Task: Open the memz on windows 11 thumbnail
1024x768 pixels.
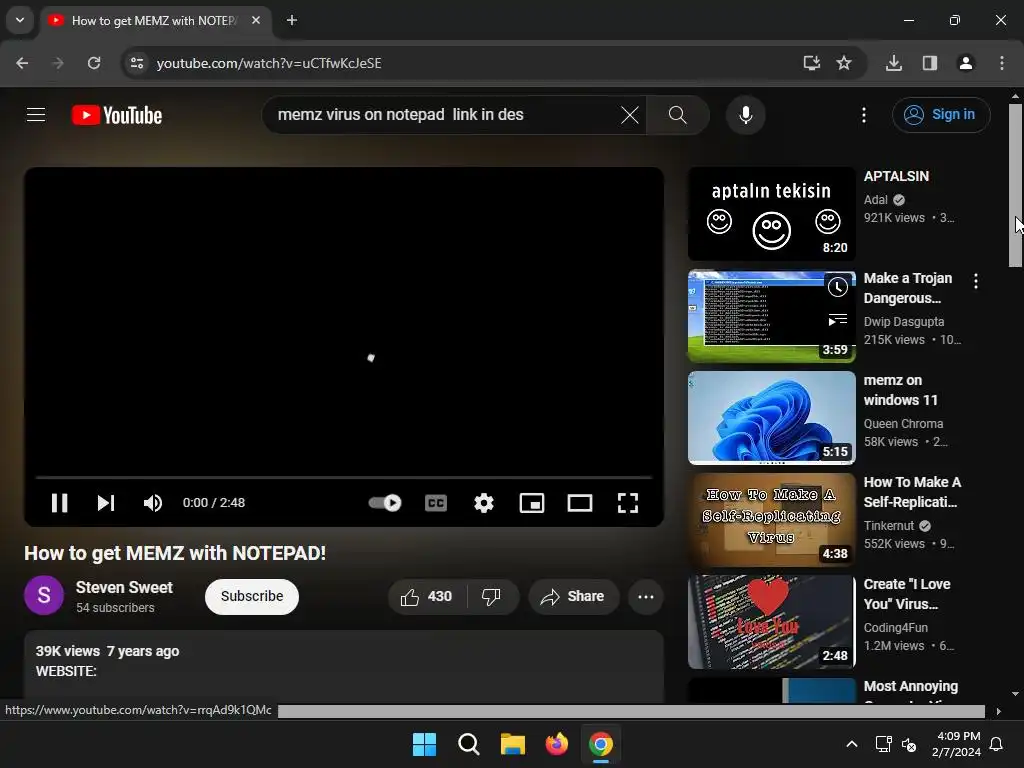Action: click(771, 417)
